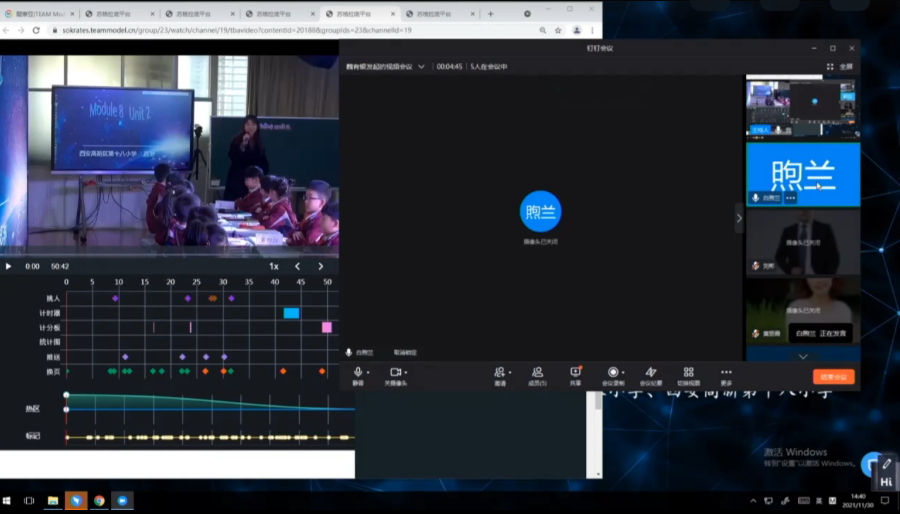Expand more participants chevron below thumbnails

(803, 356)
